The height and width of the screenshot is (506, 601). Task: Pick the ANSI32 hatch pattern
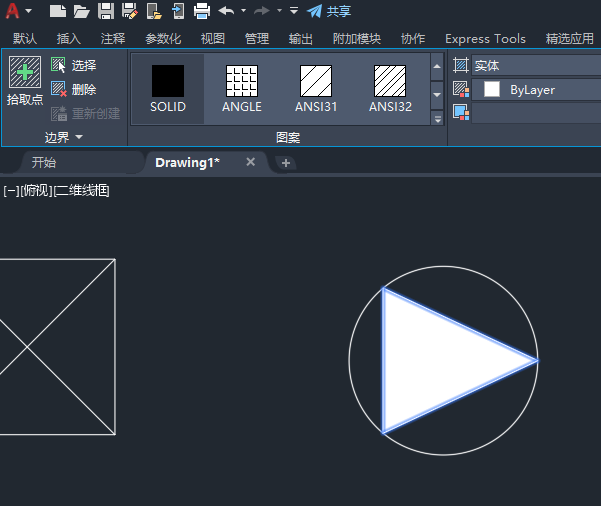tap(390, 82)
